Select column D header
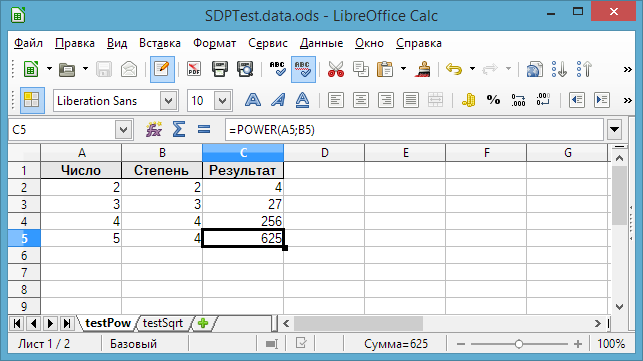Screen dimensions: 643x361 324,153
